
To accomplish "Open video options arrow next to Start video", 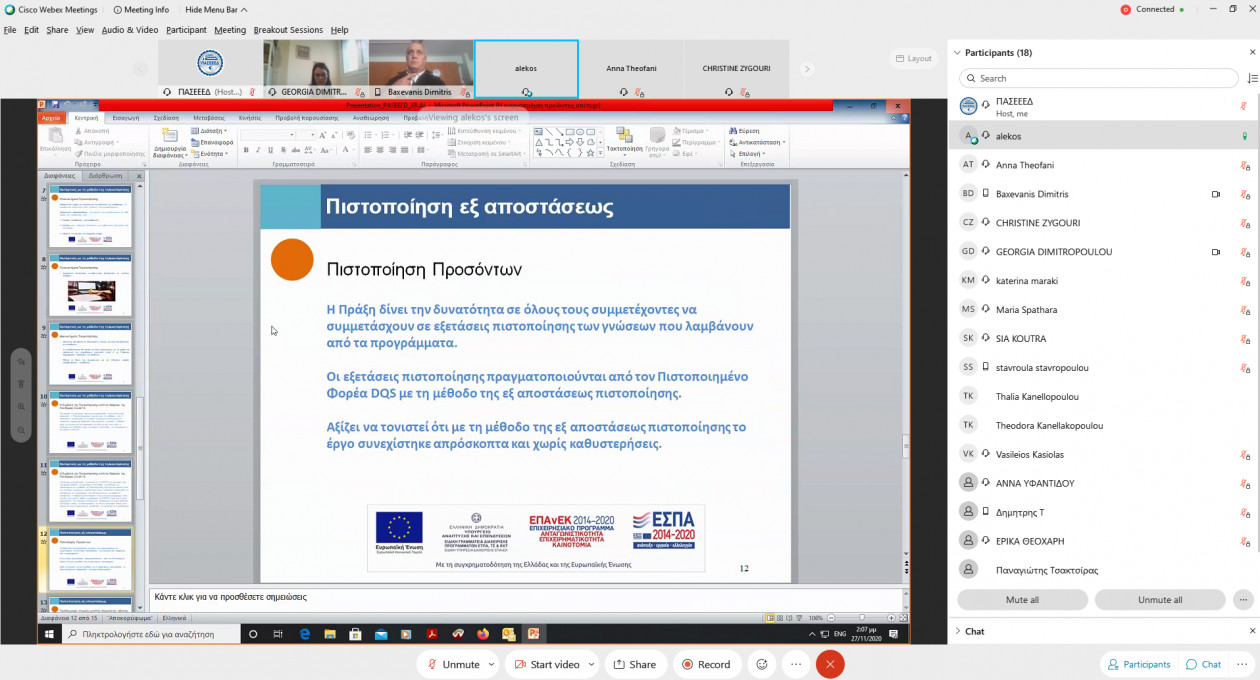I will (x=592, y=664).
